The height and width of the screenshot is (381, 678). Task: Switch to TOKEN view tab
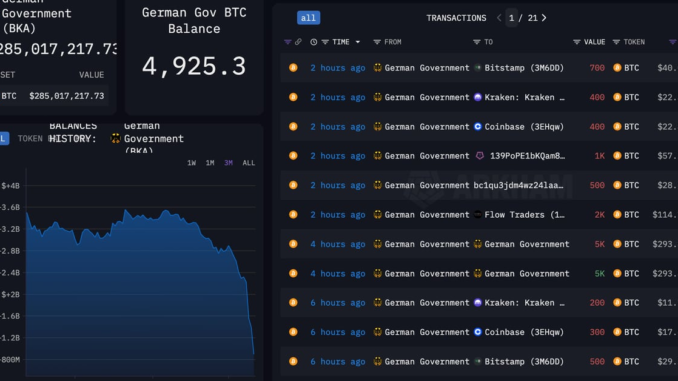[30, 138]
